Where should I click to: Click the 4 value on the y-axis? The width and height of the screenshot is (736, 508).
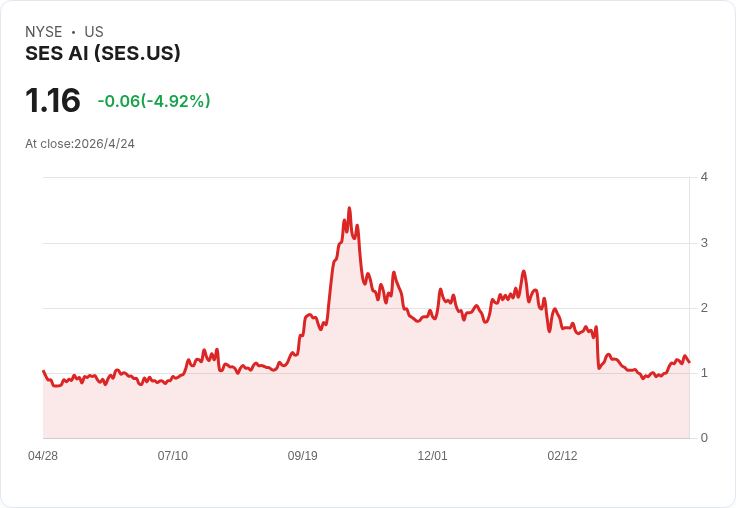click(704, 177)
